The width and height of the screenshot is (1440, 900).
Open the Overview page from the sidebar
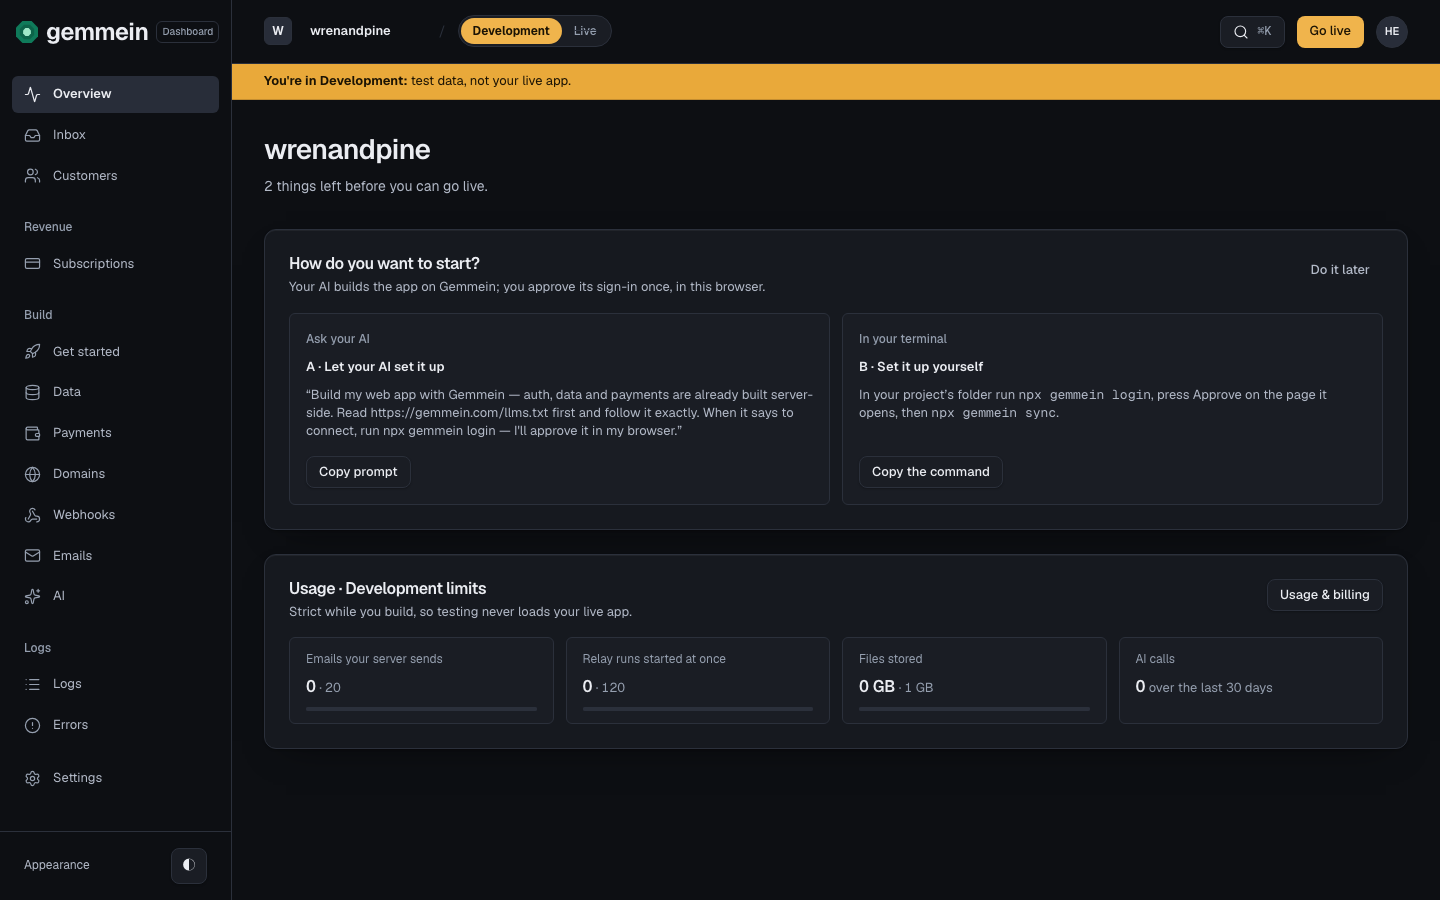115,94
